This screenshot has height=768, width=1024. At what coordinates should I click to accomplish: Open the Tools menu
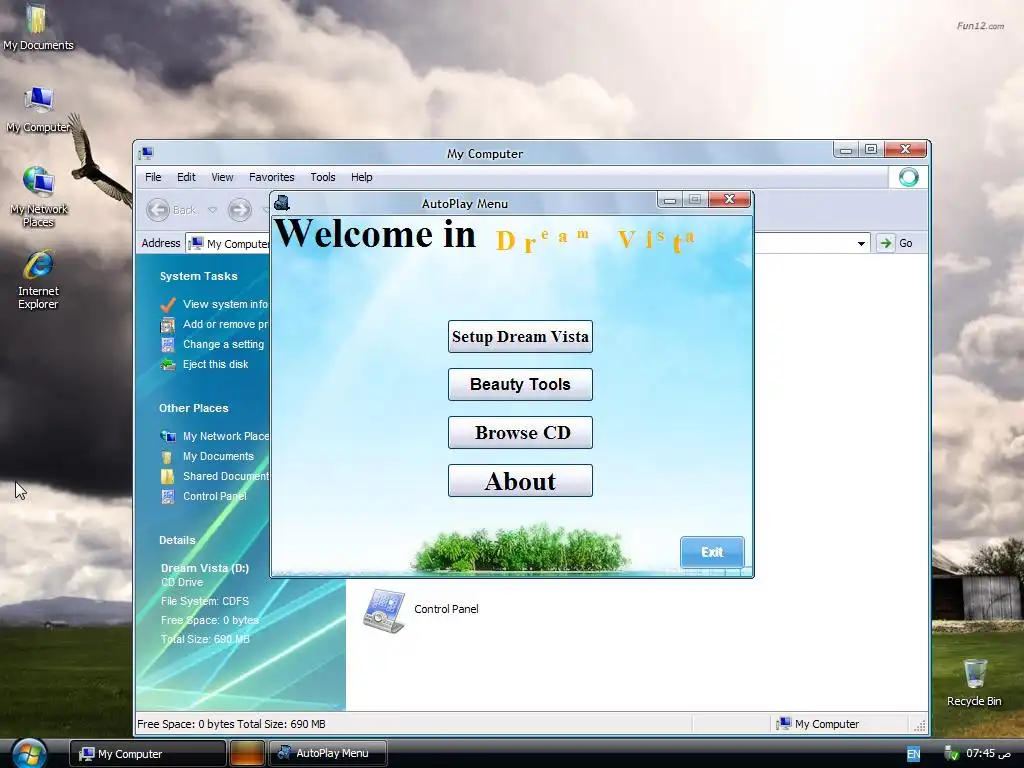(323, 177)
